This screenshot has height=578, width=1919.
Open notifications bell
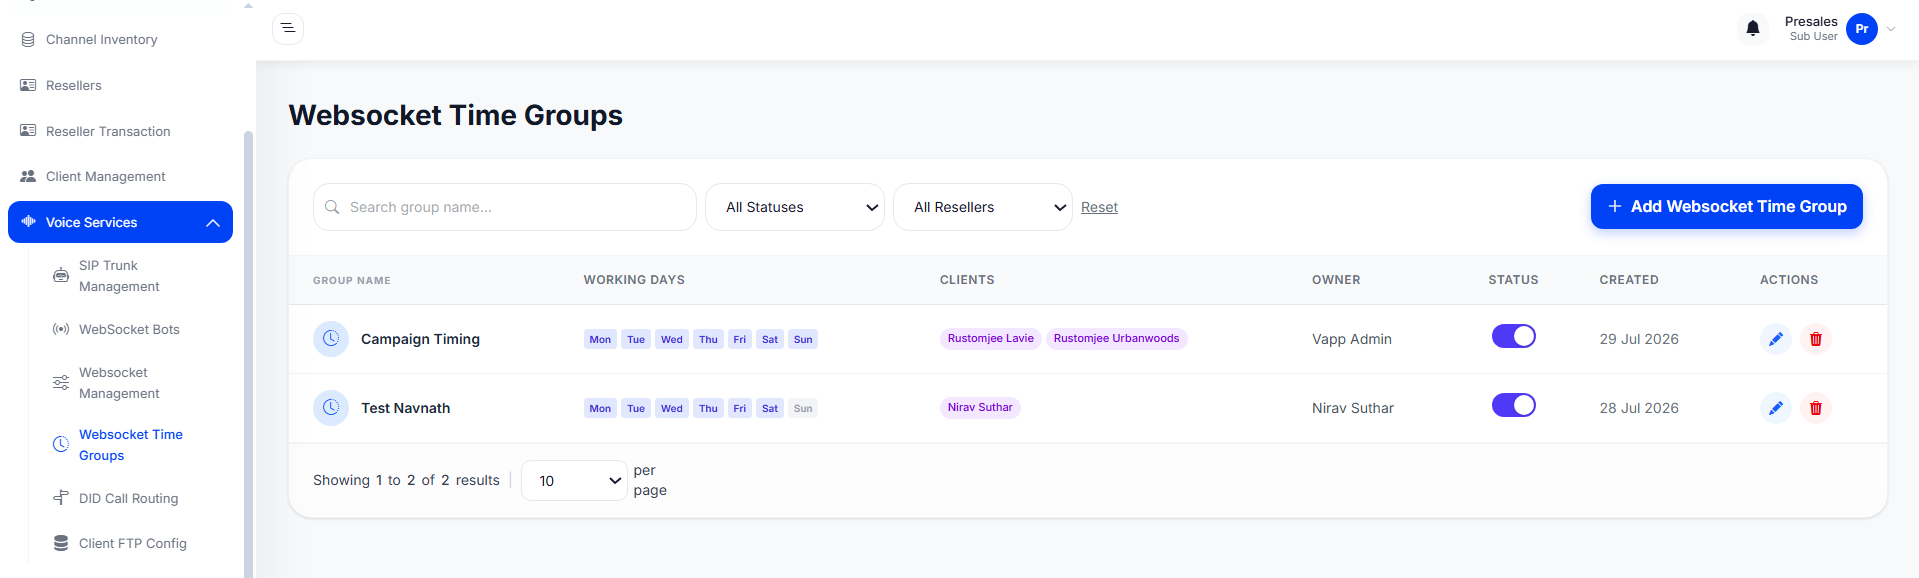click(1752, 29)
